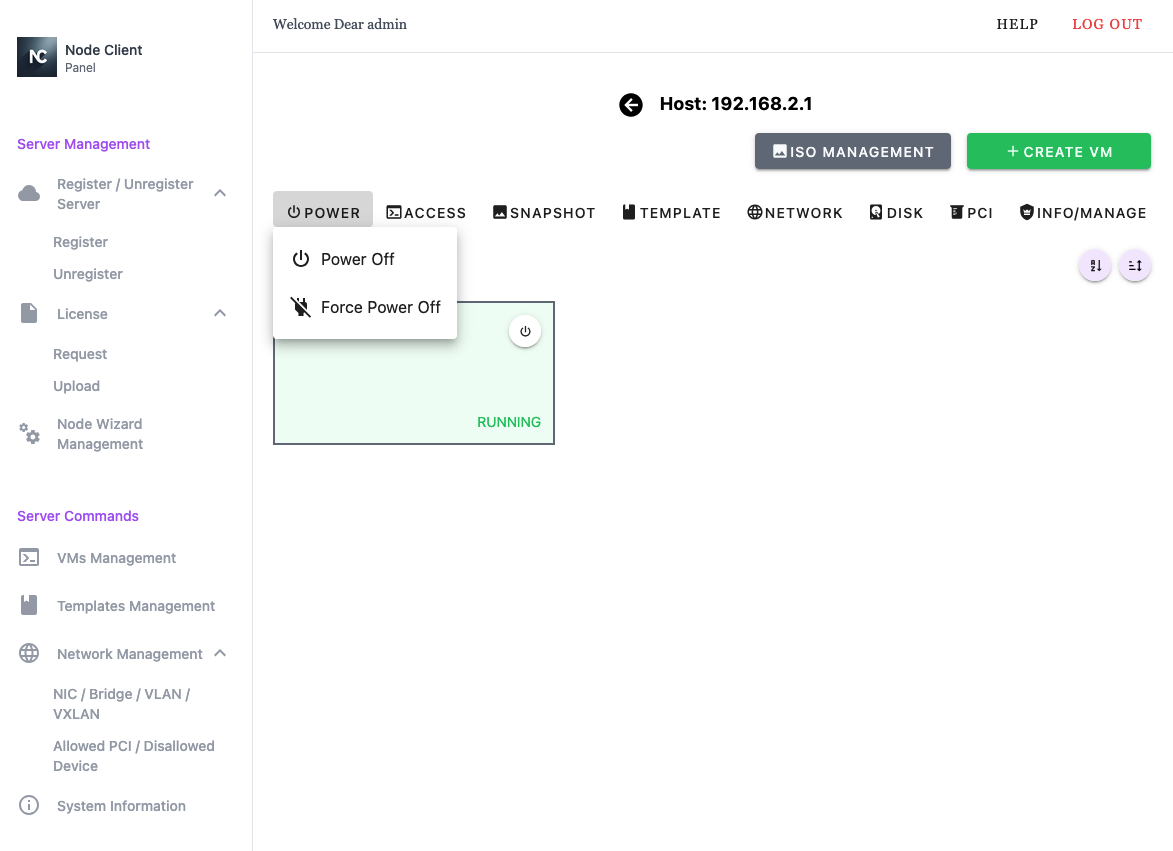Open the Network toolbar menu

click(795, 213)
